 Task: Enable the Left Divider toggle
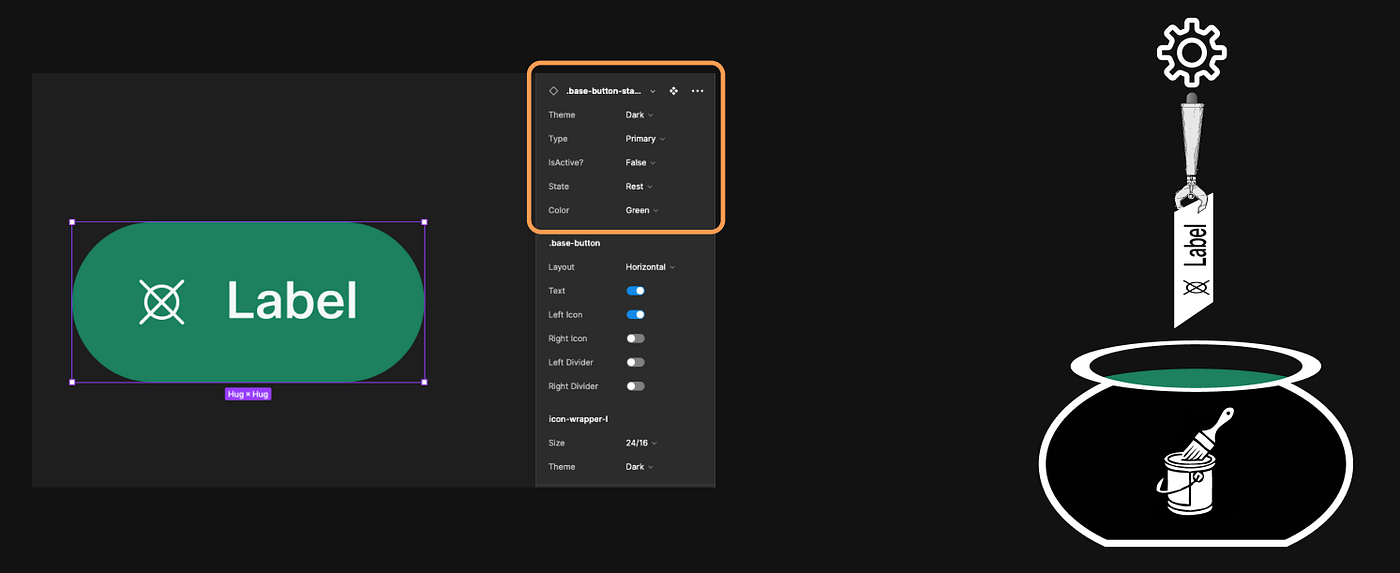coord(636,362)
